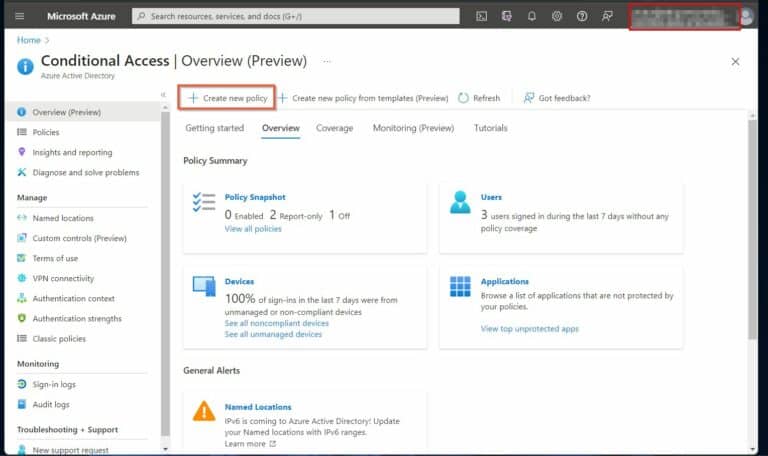Image resolution: width=768 pixels, height=456 pixels.
Task: Refresh the overview page
Action: click(479, 98)
